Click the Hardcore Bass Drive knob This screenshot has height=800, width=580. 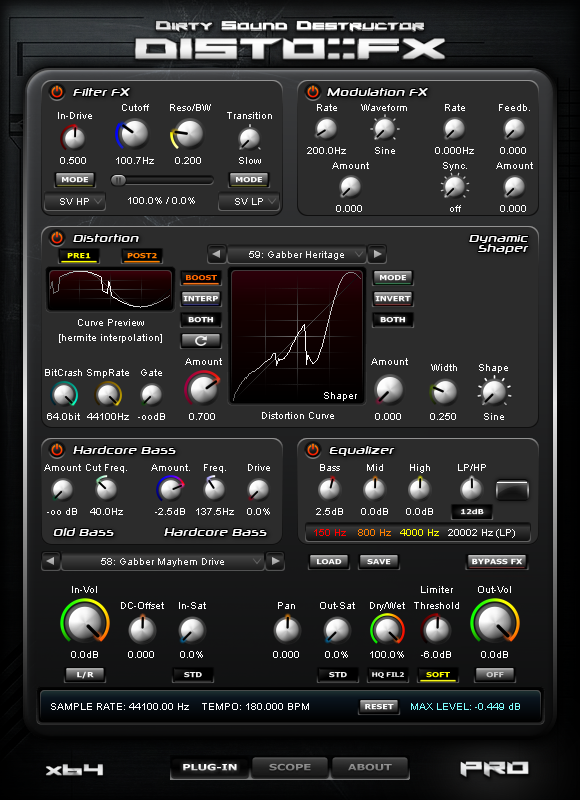[x=258, y=490]
